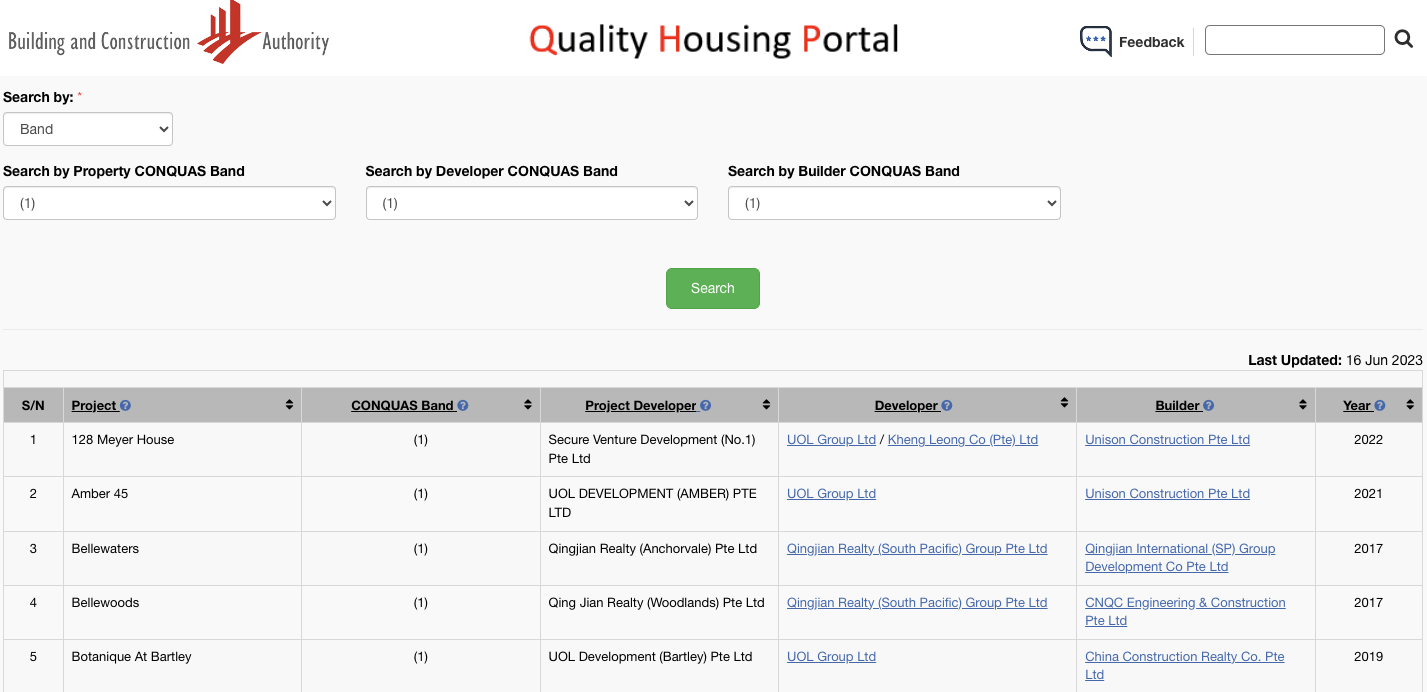Click year 2021 in Amber 45 row
Image resolution: width=1427 pixels, height=692 pixels.
1368,494
